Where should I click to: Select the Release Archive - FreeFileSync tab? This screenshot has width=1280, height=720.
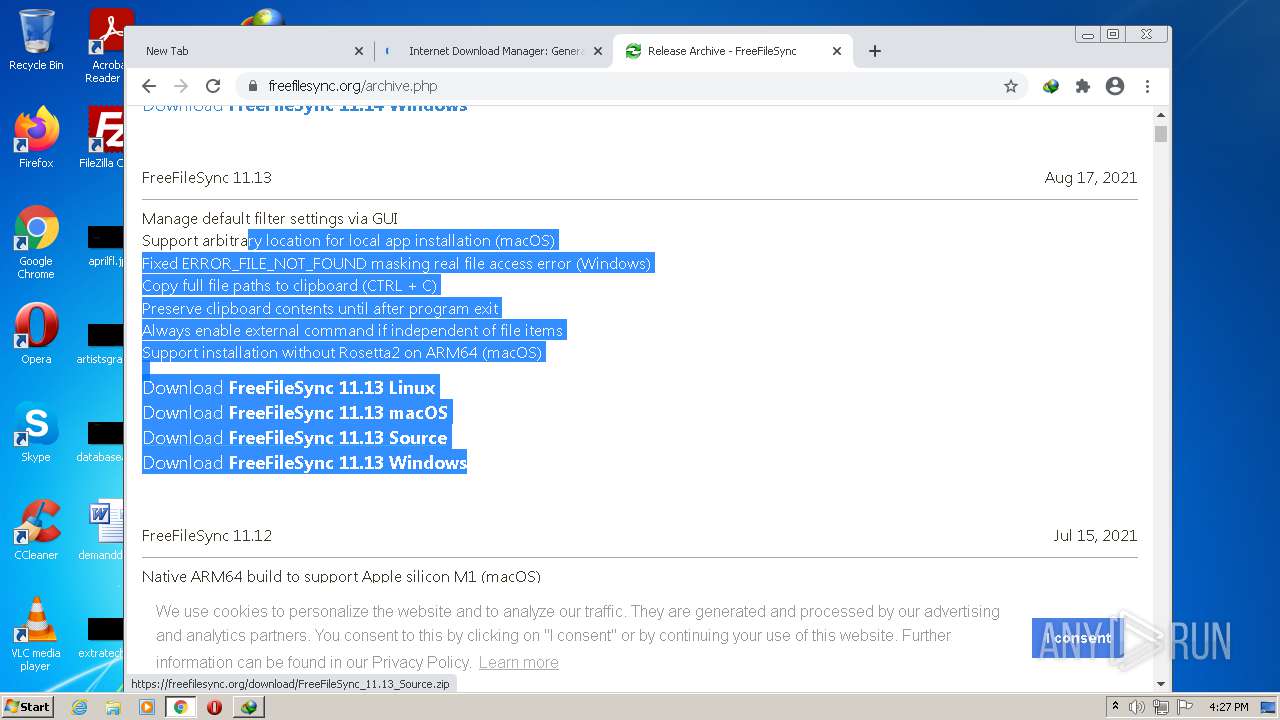click(733, 51)
